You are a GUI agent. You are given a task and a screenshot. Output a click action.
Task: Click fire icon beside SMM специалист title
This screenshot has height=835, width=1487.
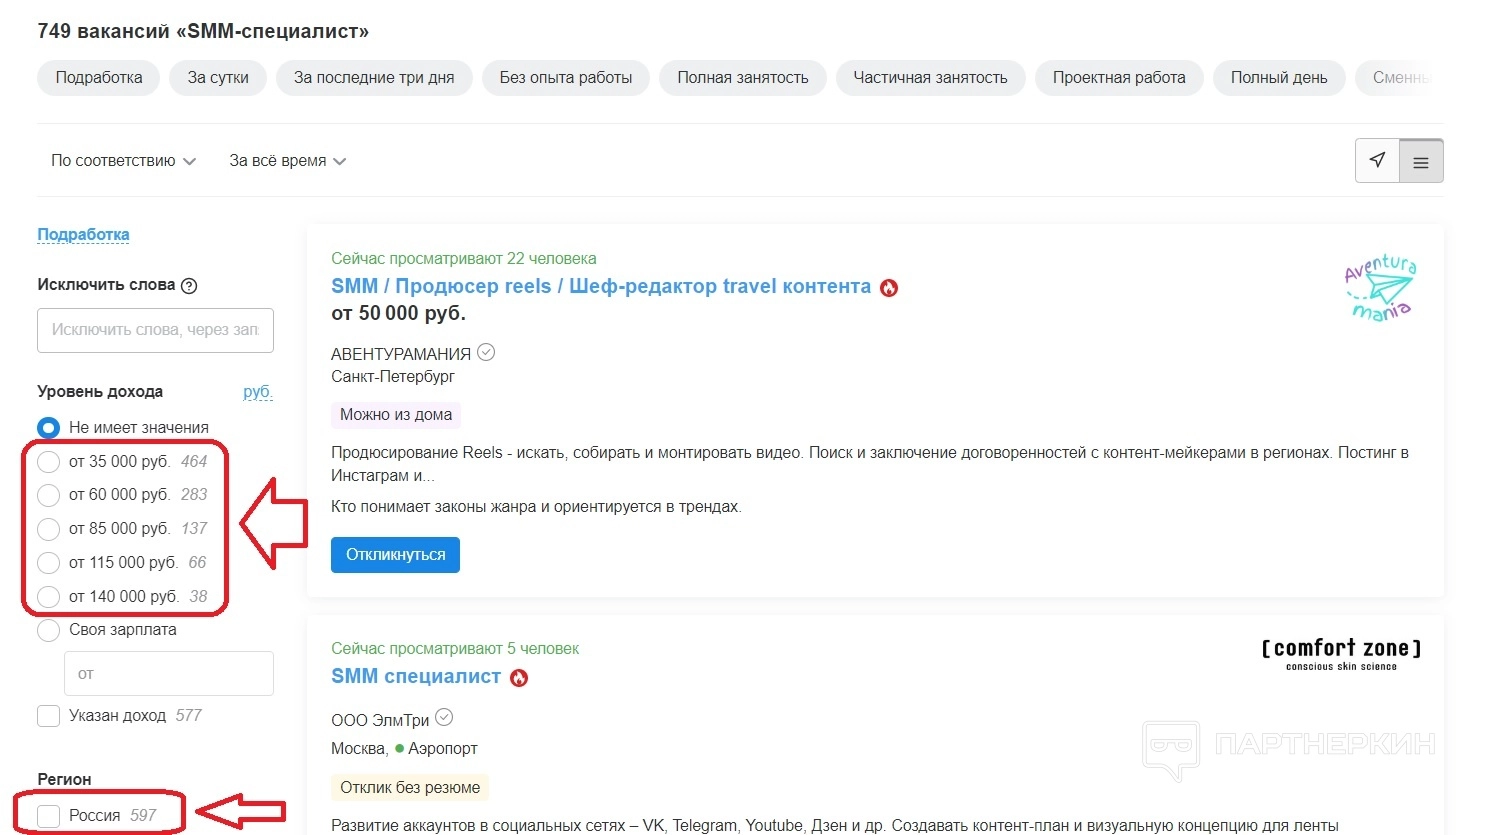pos(519,678)
